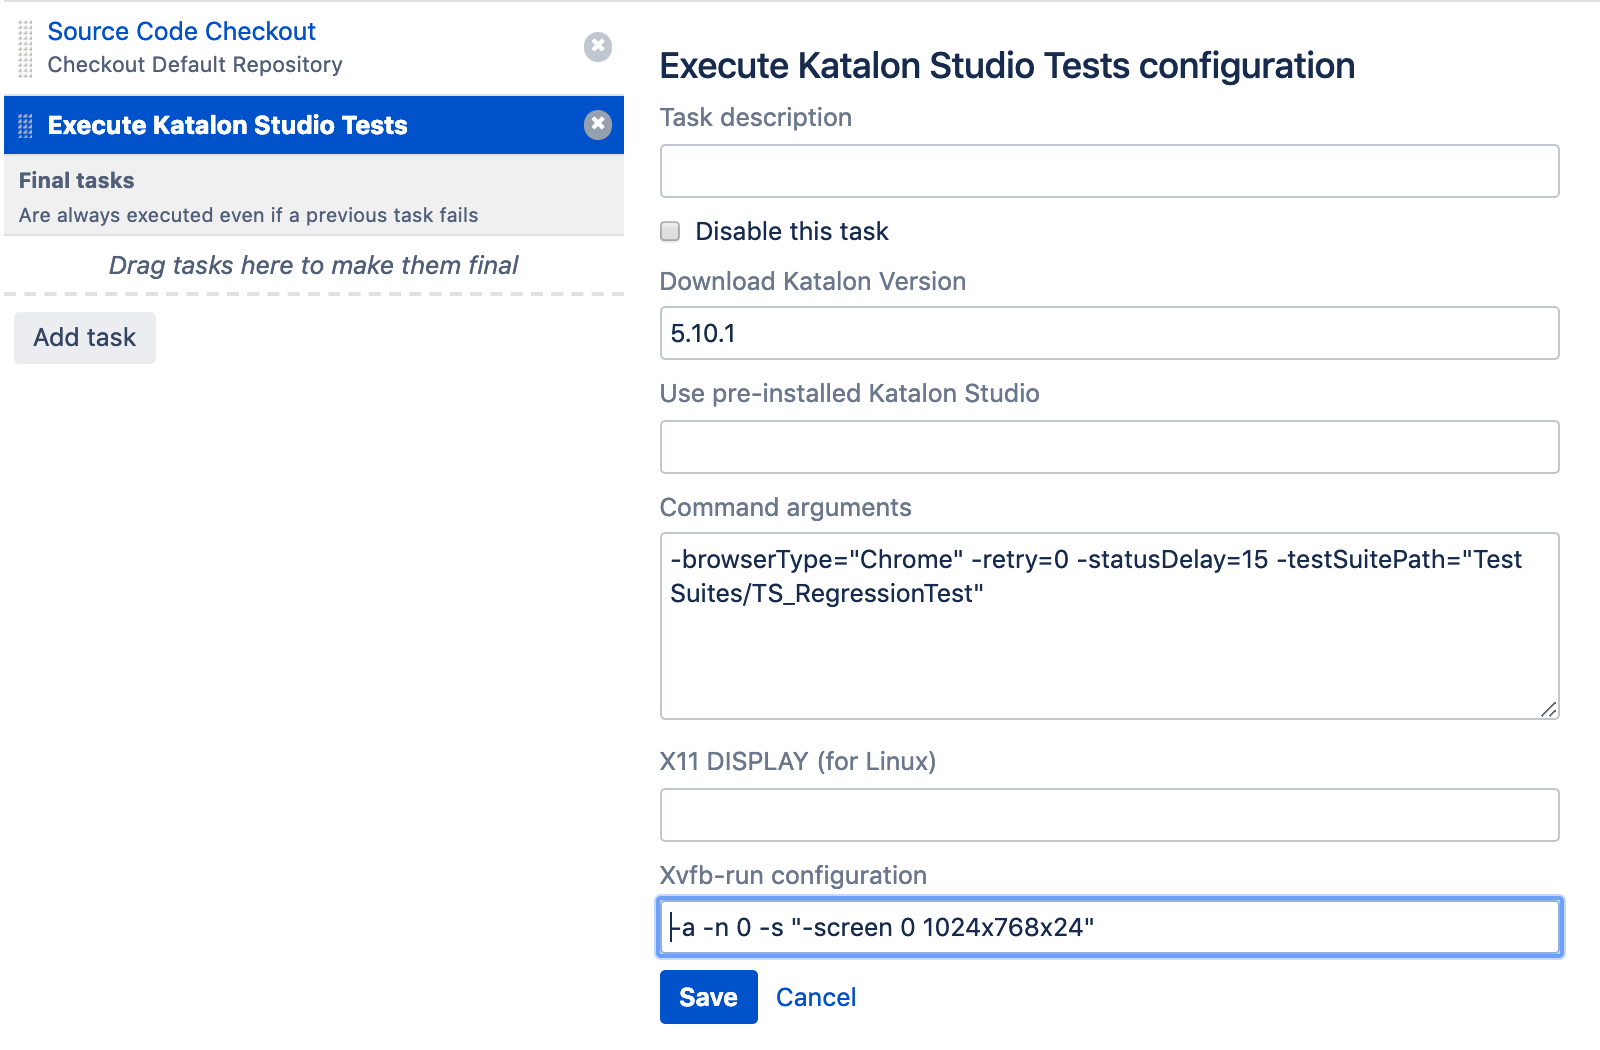This screenshot has height=1050, width=1600.
Task: Focus the Task description field
Action: (1109, 171)
